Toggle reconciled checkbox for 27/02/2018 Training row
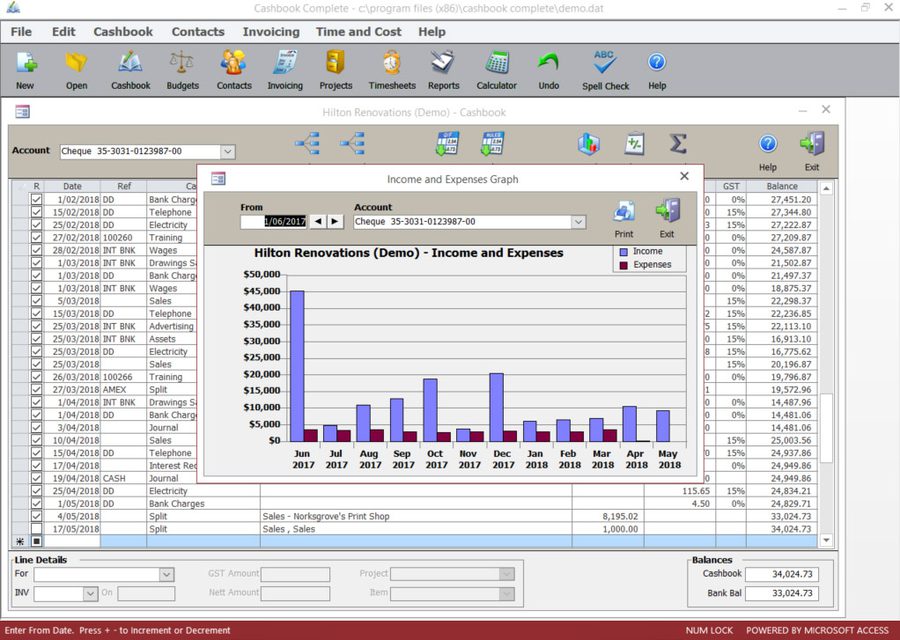The width and height of the screenshot is (900, 640). (36, 237)
